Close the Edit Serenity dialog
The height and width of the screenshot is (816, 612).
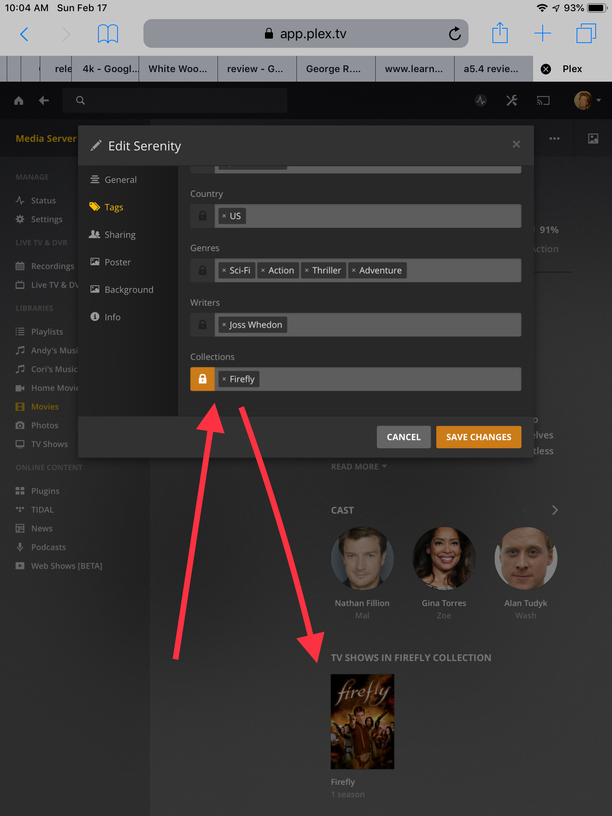516,144
